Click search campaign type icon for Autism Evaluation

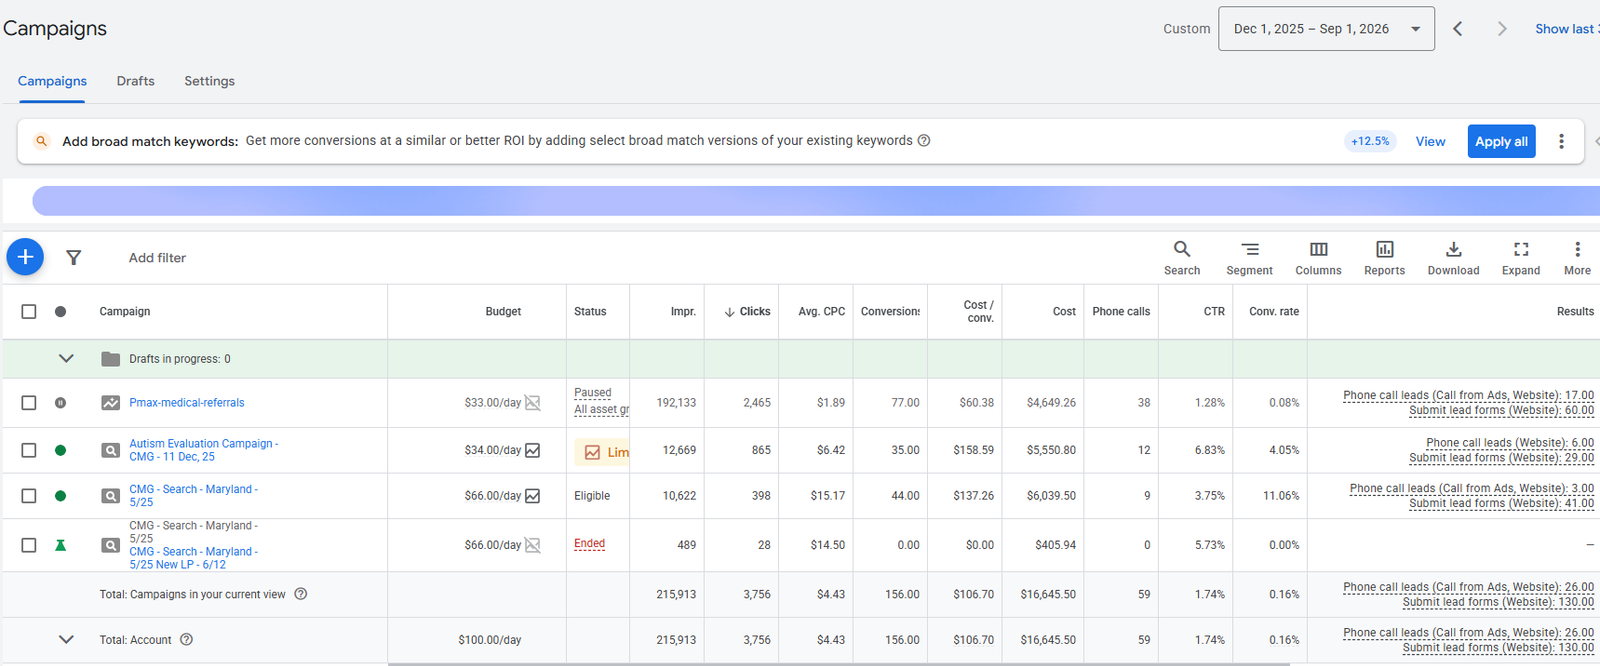111,451
